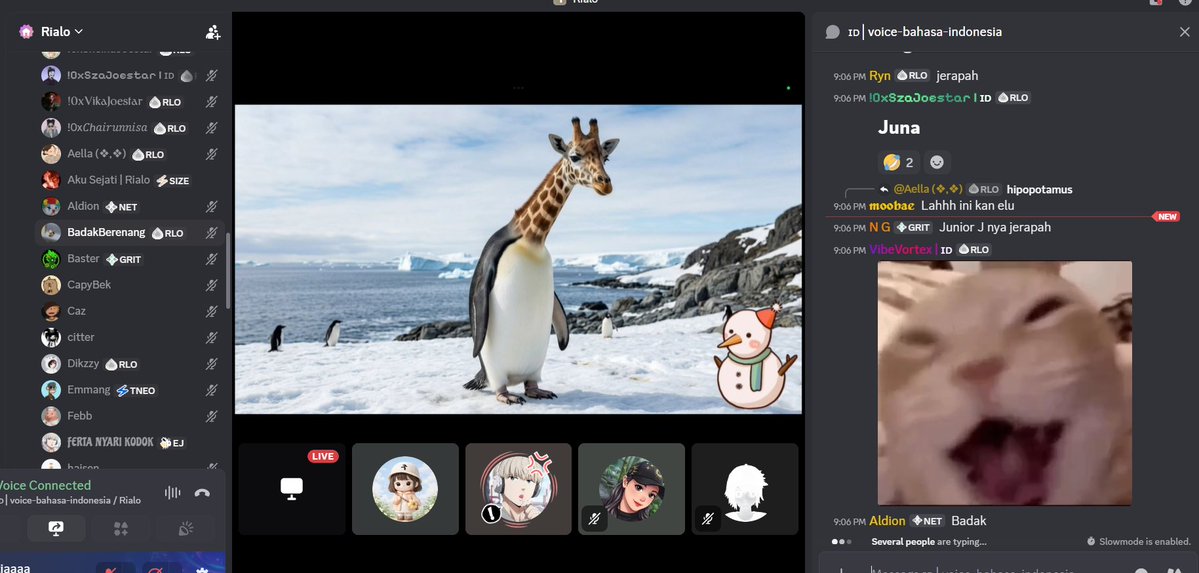The width and height of the screenshot is (1199, 573).
Task: Open the cat GIF posted by VibeVortex
Action: [x=1005, y=383]
